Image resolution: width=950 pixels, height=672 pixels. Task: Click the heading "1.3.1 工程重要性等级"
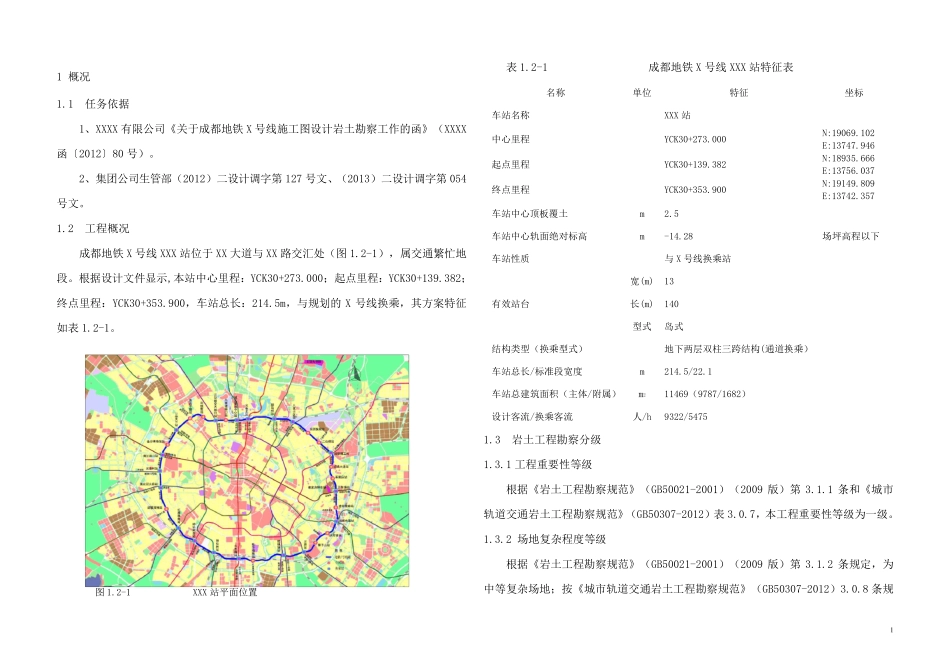[x=537, y=465]
